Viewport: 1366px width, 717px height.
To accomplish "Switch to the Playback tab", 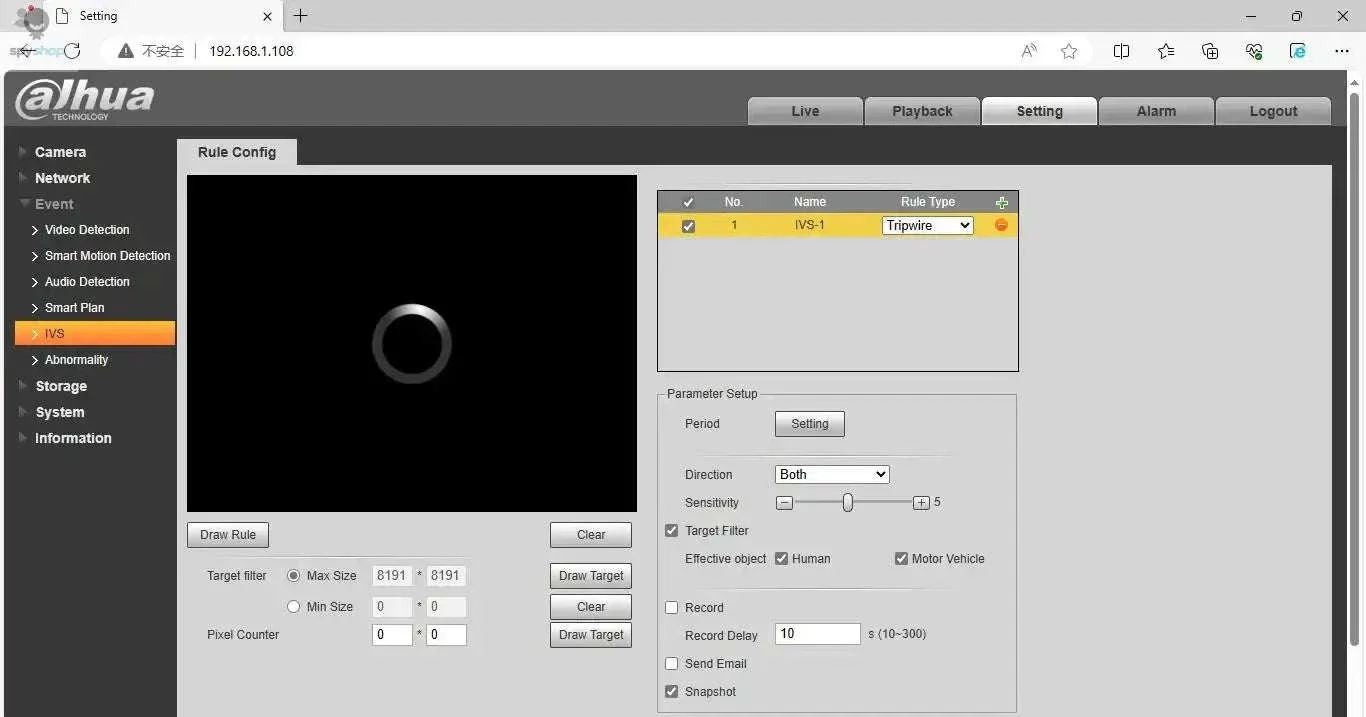I will (x=922, y=111).
